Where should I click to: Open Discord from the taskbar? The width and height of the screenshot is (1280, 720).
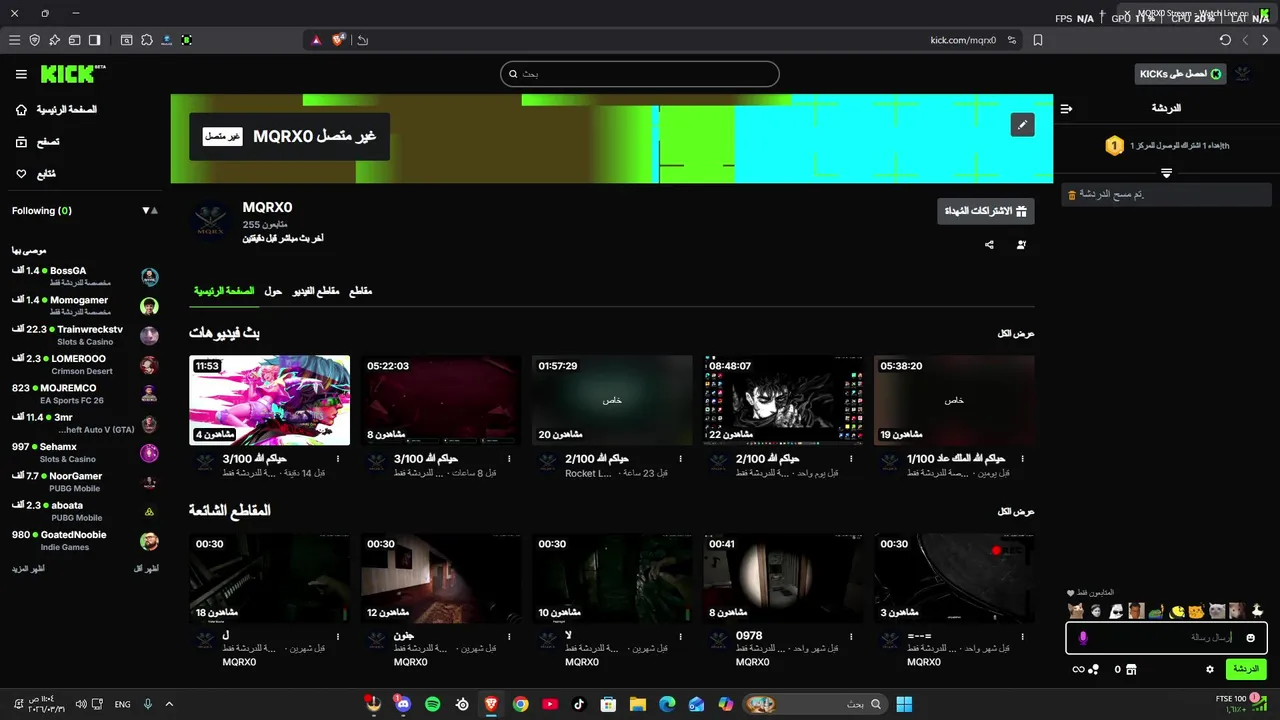point(403,704)
